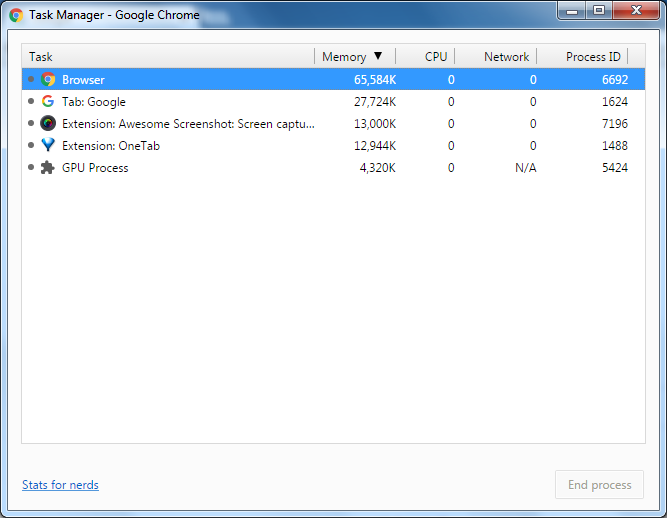
Task: Open the Stats for nerds link
Action: click(x=60, y=485)
